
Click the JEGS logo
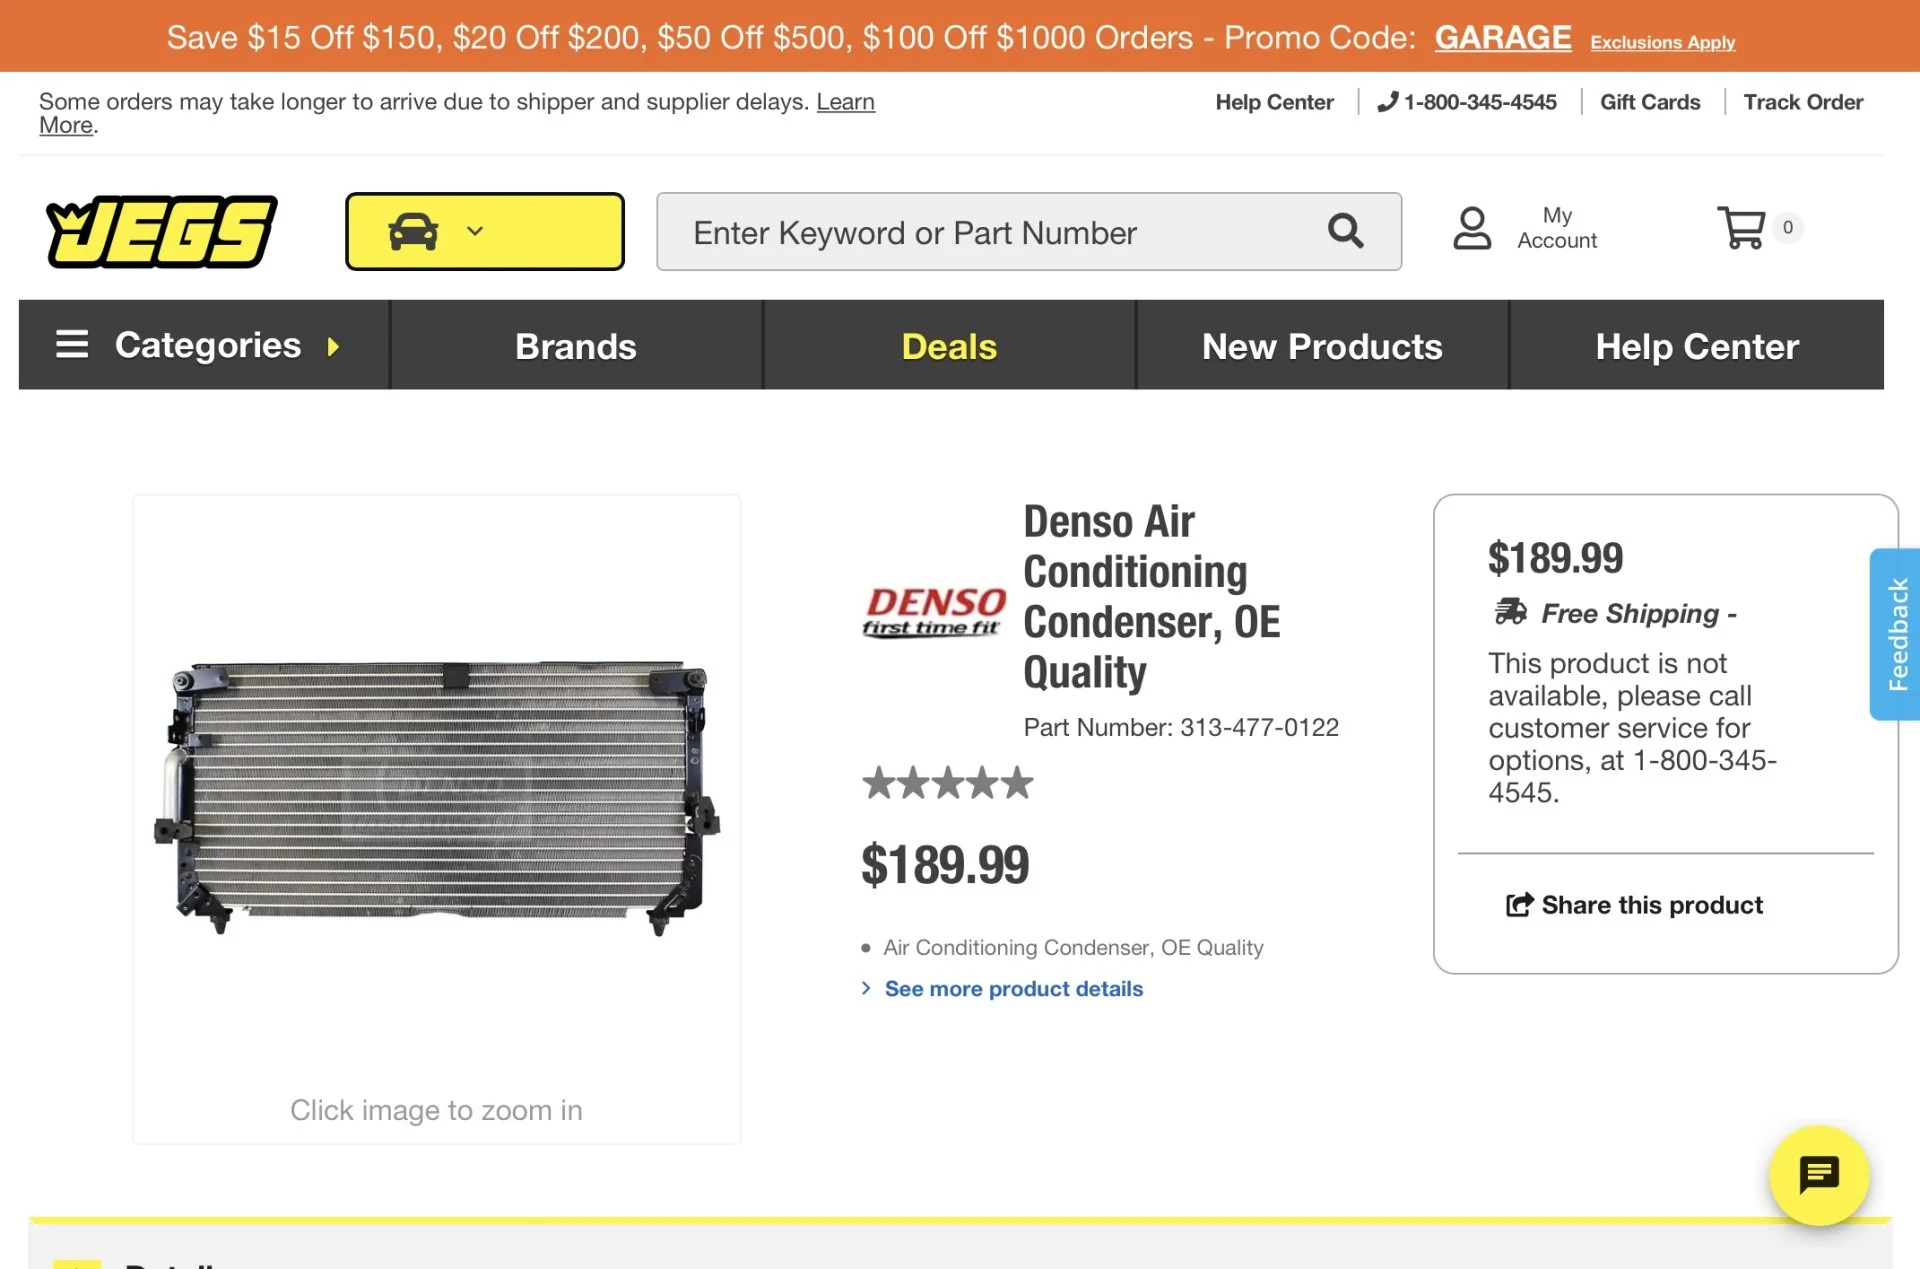tap(161, 231)
